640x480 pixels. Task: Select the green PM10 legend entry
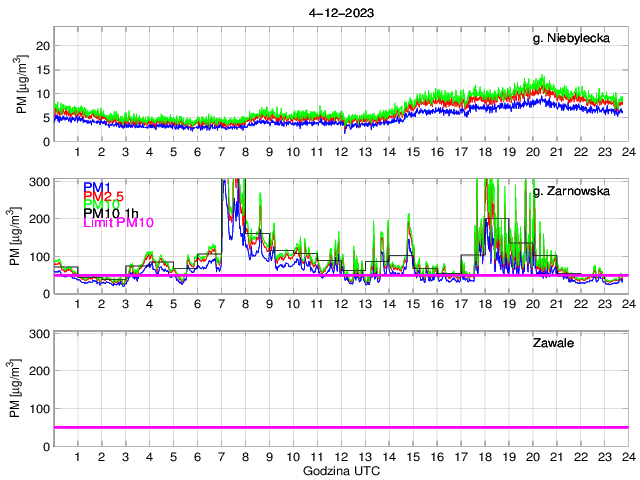tap(102, 204)
